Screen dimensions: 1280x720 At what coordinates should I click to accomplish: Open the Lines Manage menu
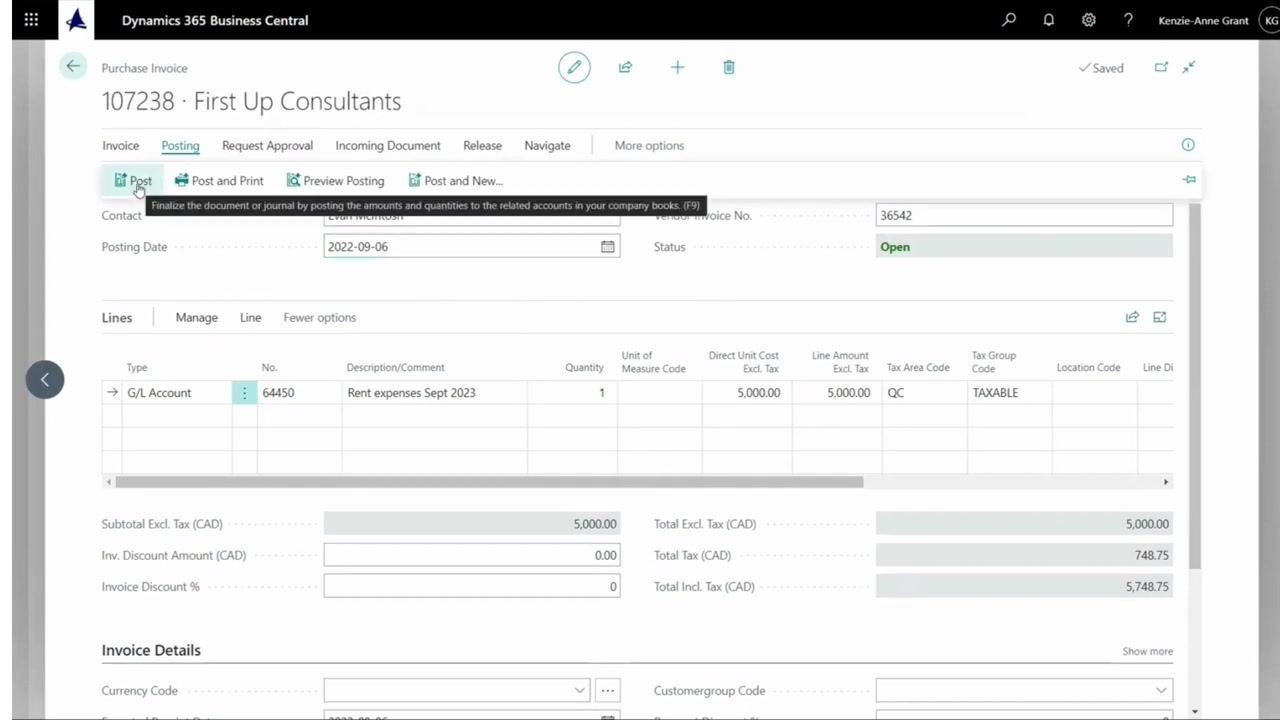click(x=196, y=317)
